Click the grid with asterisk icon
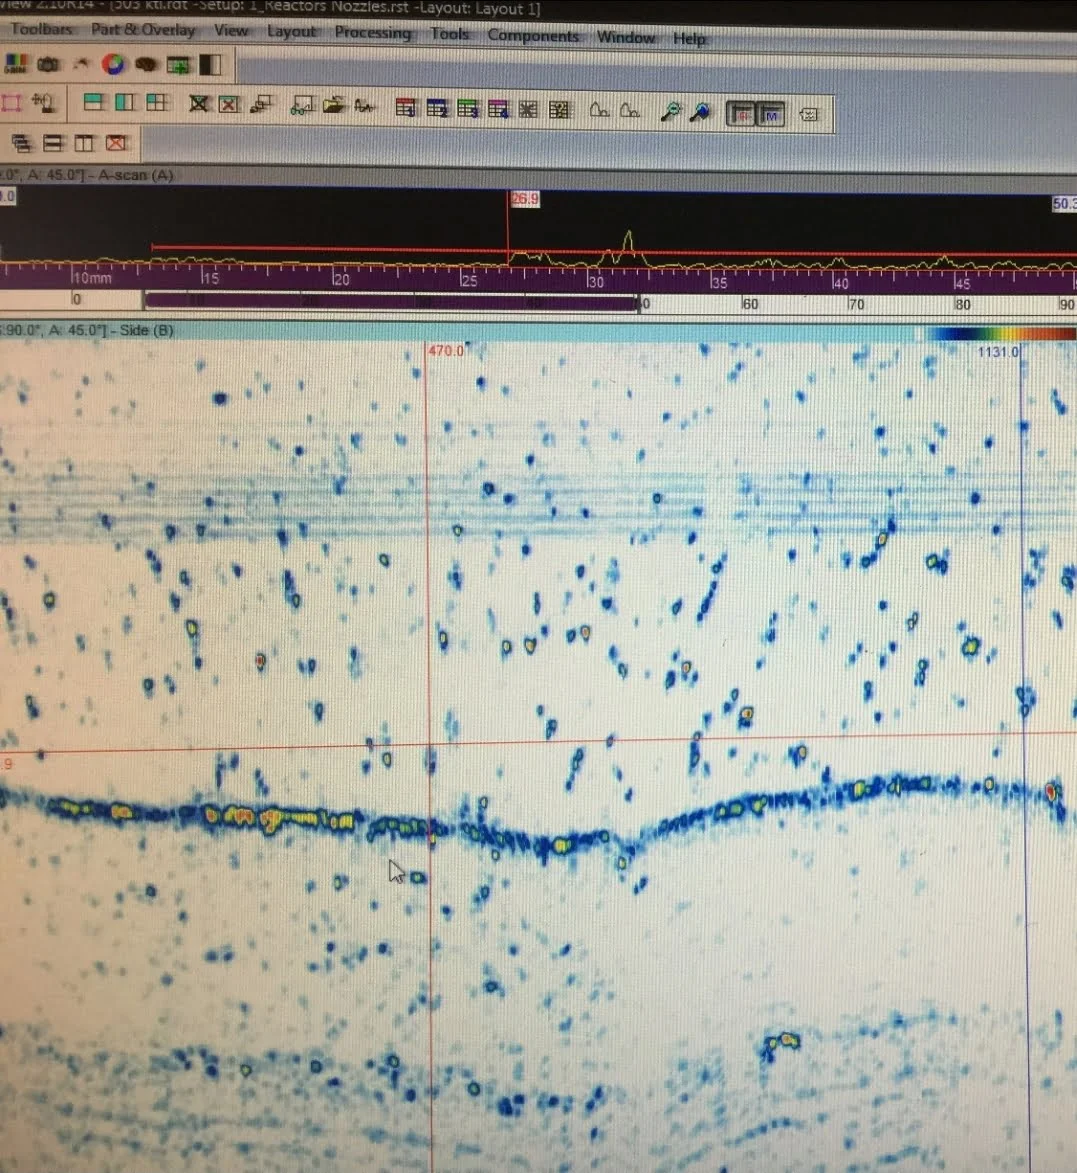 (x=528, y=110)
